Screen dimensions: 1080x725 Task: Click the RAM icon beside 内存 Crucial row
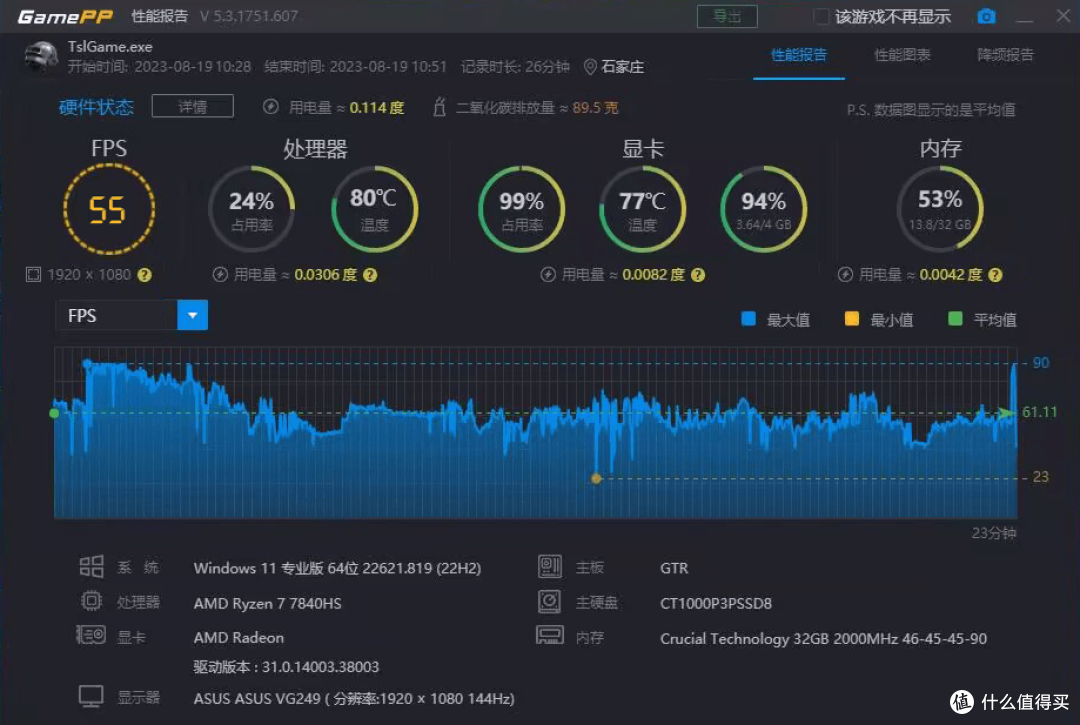[x=550, y=635]
